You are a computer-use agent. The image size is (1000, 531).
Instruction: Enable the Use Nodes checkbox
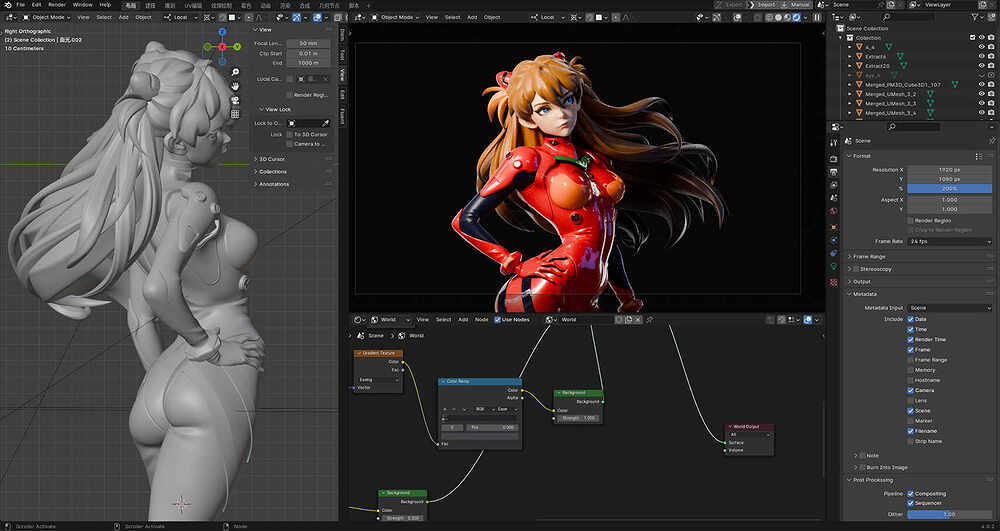point(497,319)
